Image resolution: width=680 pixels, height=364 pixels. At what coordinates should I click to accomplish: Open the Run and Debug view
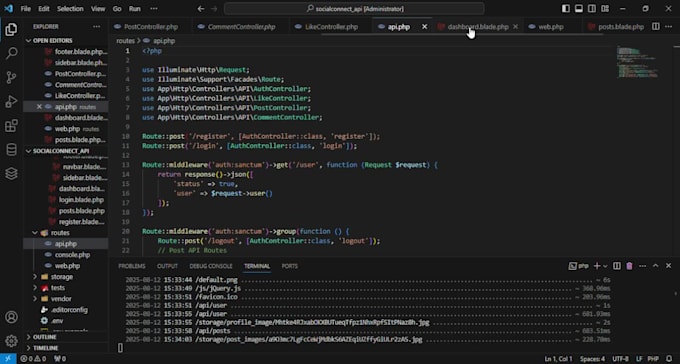(11, 102)
